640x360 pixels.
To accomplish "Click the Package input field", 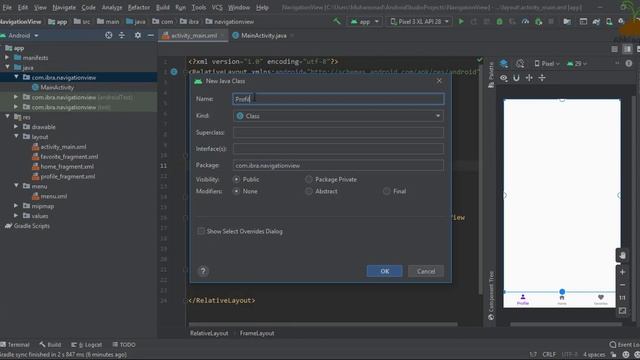I will [x=338, y=165].
